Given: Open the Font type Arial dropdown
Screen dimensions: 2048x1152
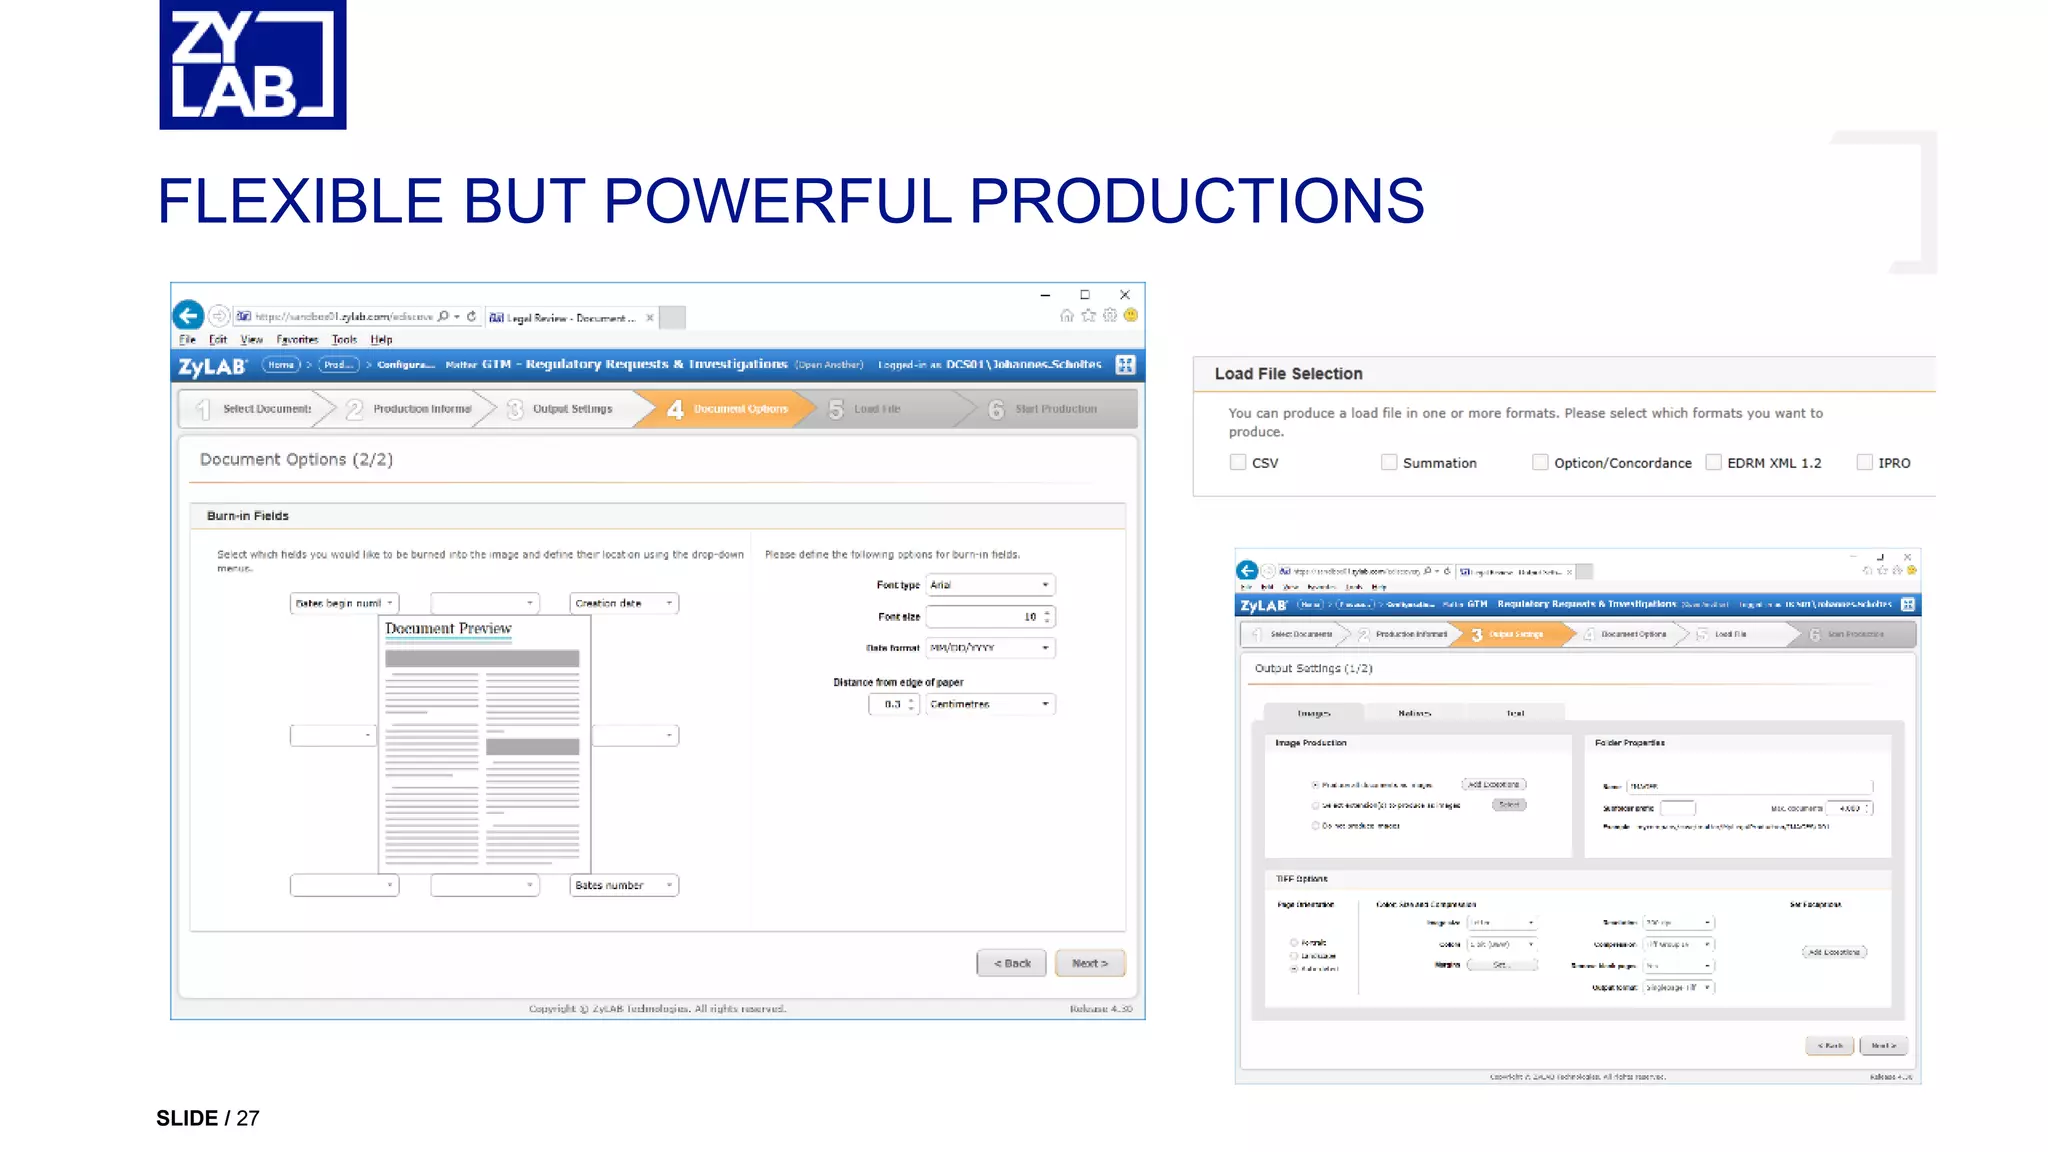Looking at the screenshot, I should click(990, 585).
